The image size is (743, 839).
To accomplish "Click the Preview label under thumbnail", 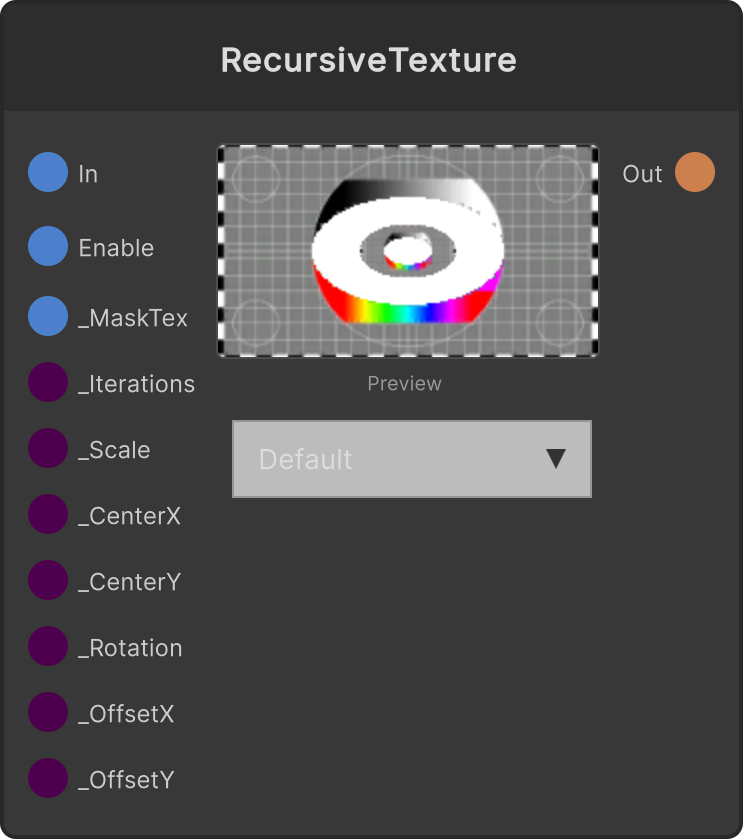I will pos(404,384).
